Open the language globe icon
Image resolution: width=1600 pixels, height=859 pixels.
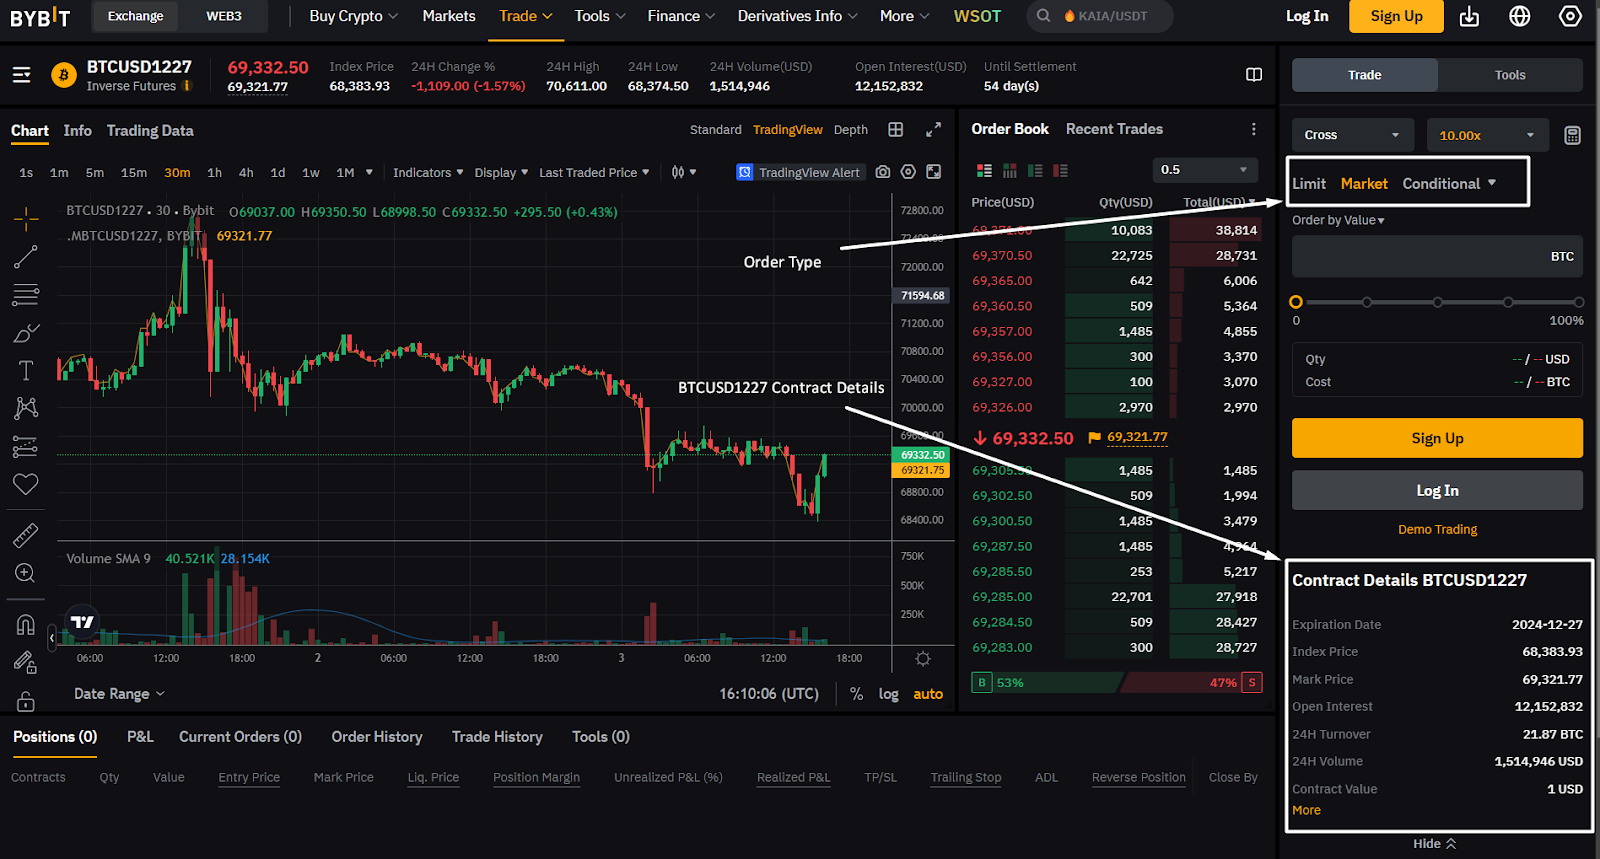(1520, 16)
